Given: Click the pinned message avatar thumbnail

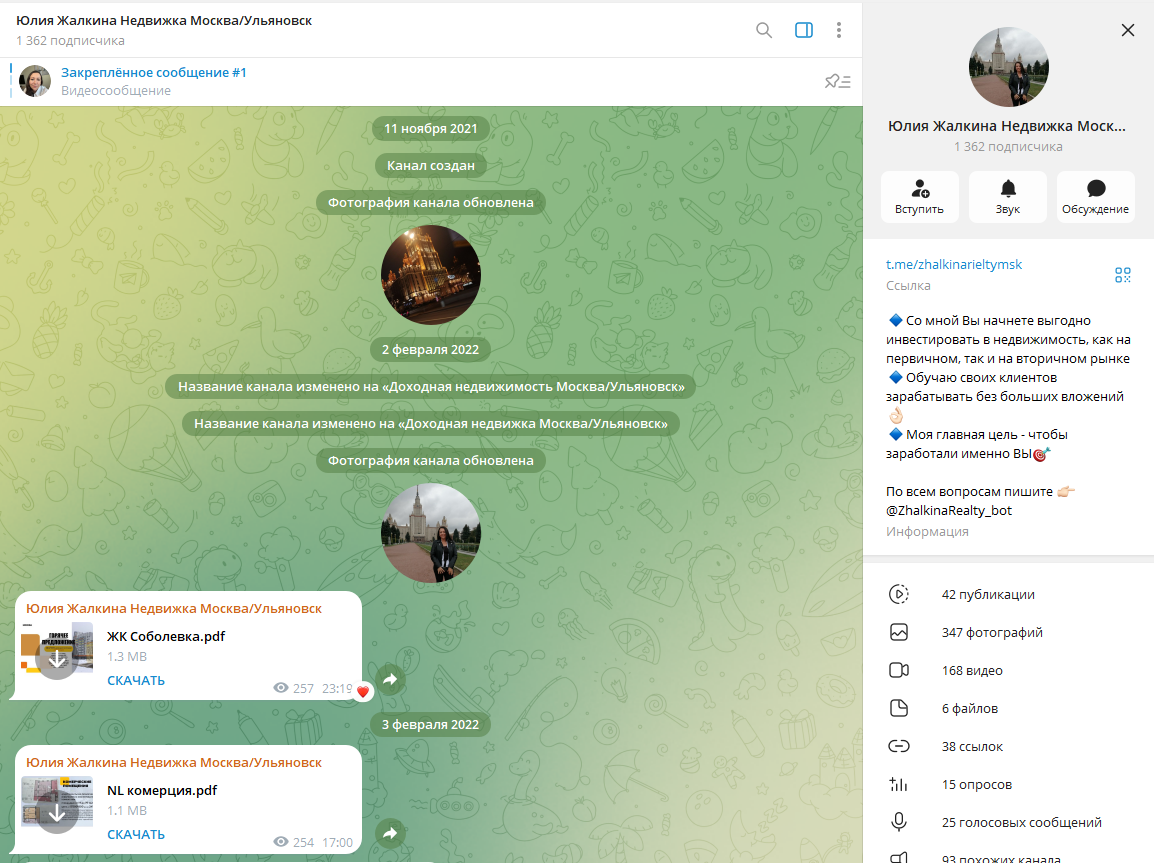Looking at the screenshot, I should tap(35, 81).
